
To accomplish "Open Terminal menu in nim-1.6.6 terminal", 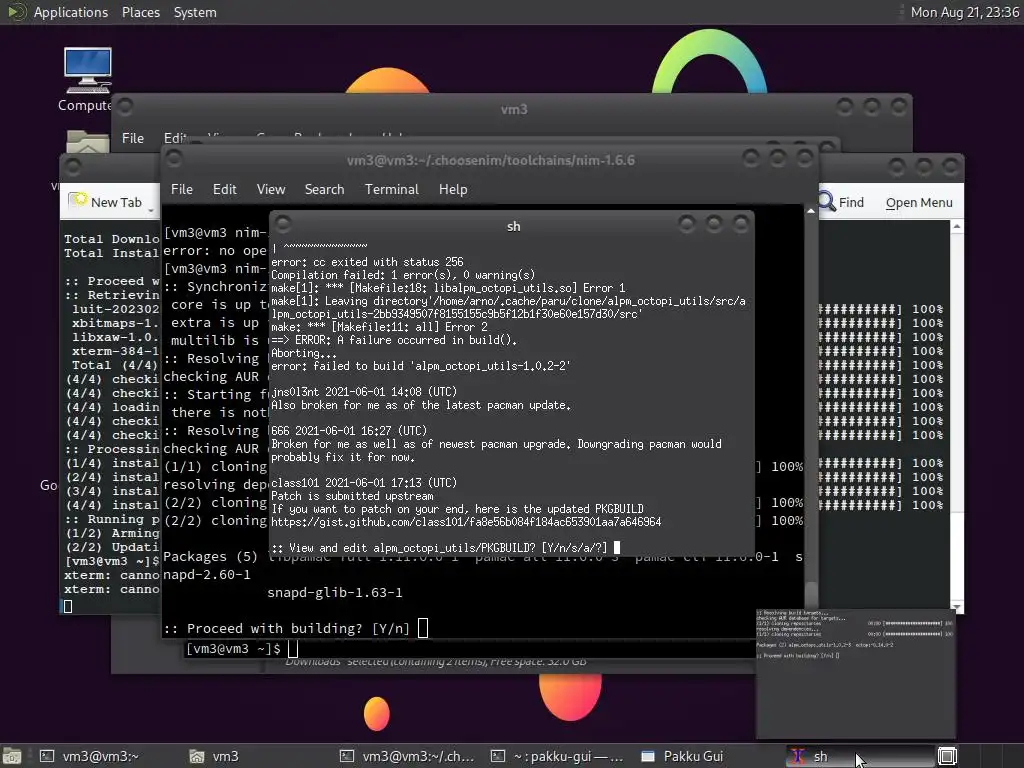I will coord(391,189).
